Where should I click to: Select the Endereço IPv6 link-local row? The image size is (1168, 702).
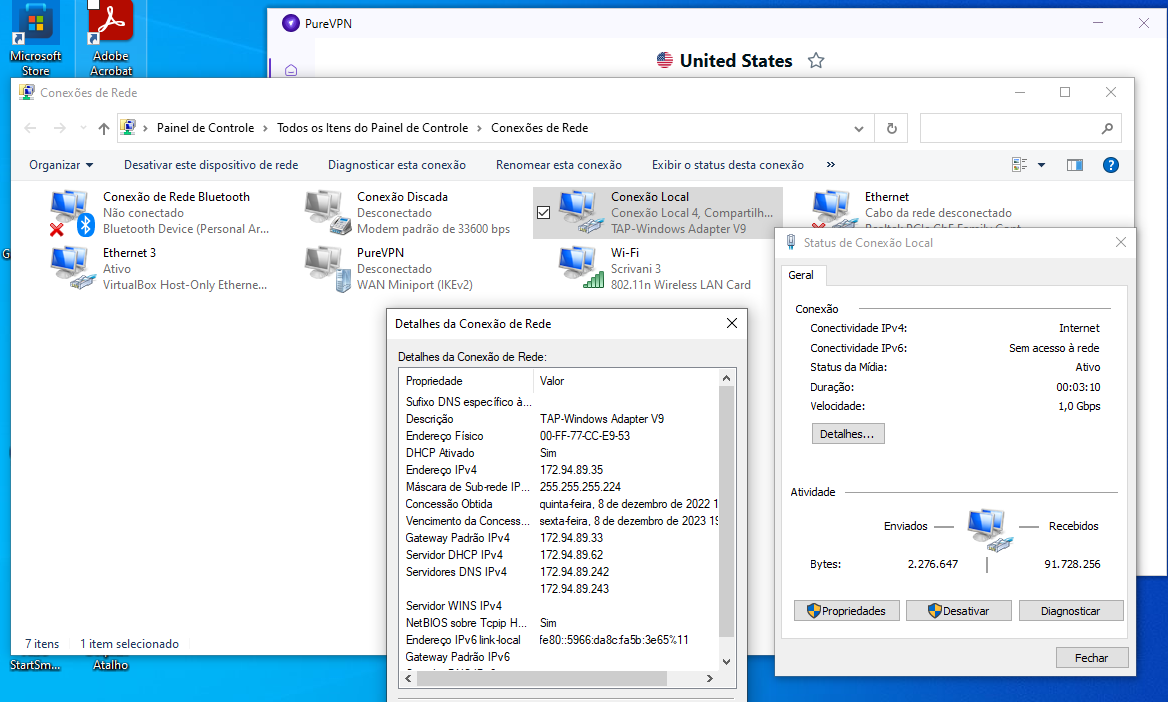click(559, 640)
